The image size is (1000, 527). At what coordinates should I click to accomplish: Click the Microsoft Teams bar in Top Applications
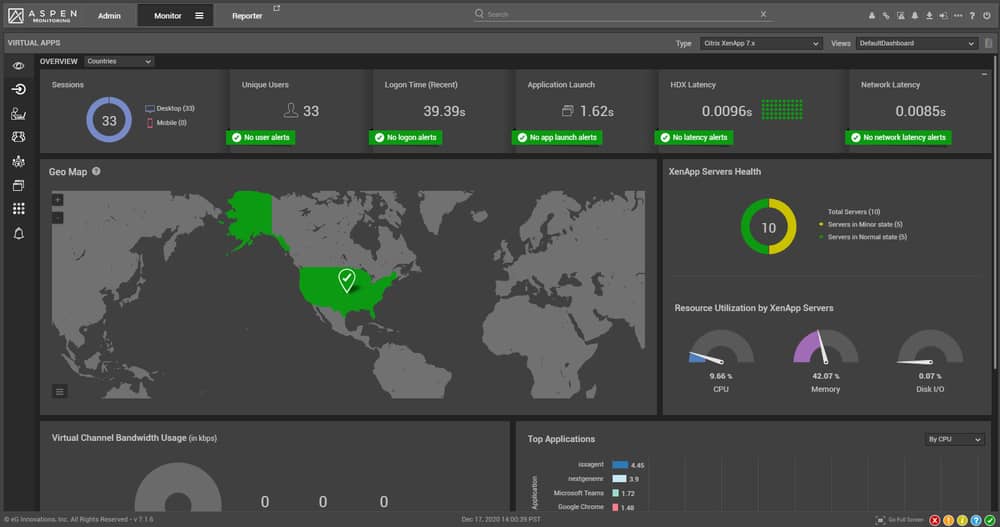coord(615,493)
